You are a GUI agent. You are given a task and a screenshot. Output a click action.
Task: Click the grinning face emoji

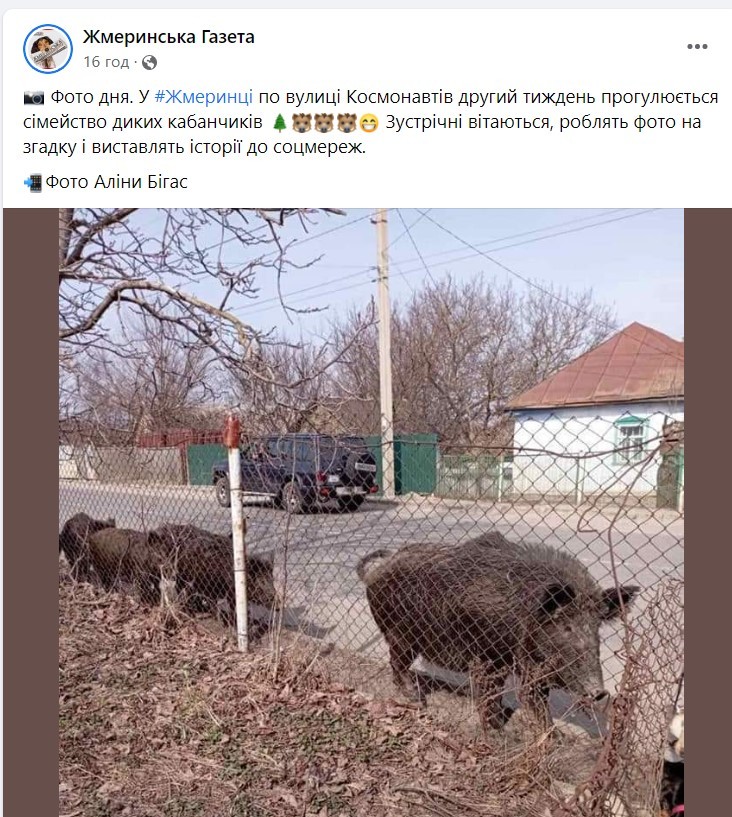369,123
